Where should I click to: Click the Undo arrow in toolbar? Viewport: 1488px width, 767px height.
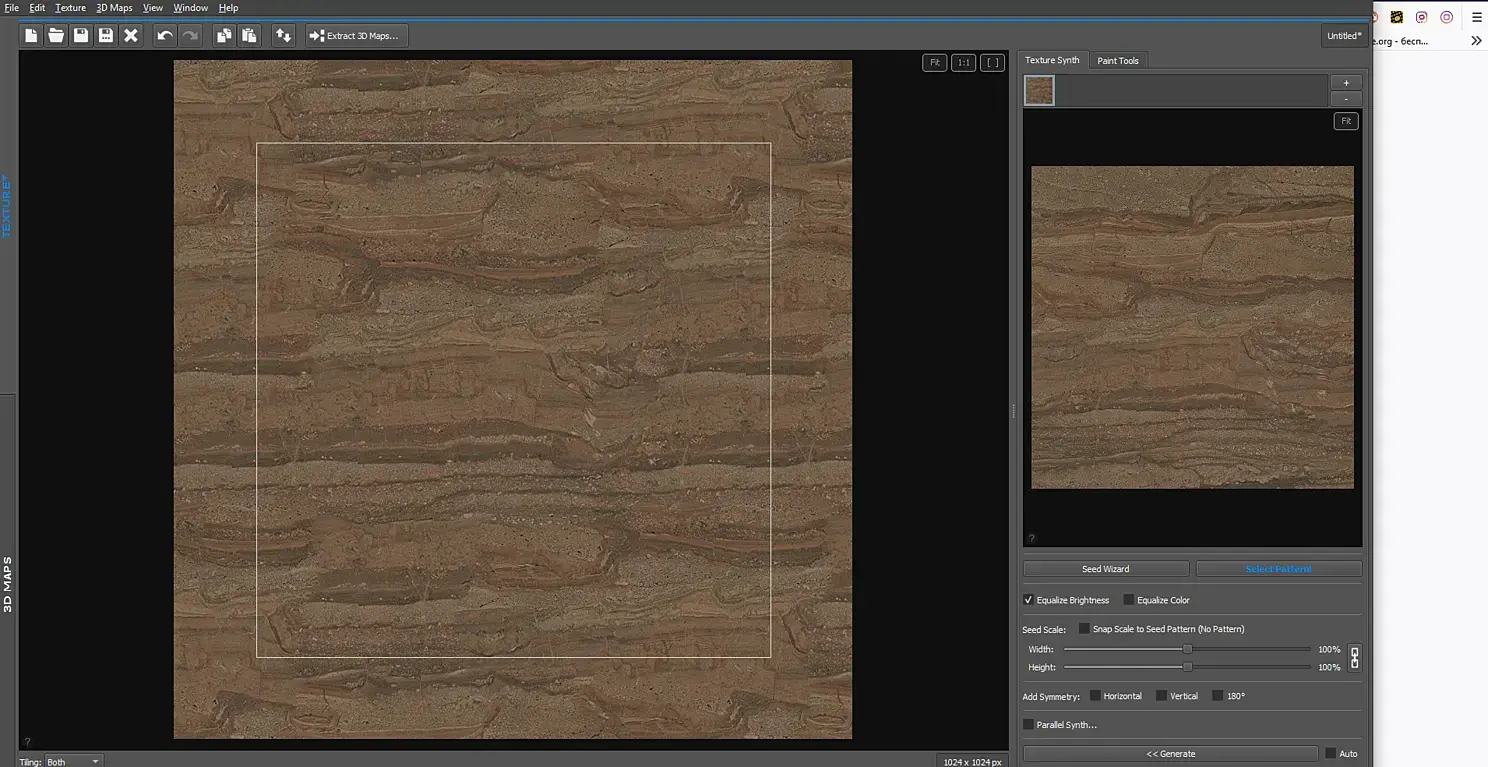pyautogui.click(x=165, y=36)
